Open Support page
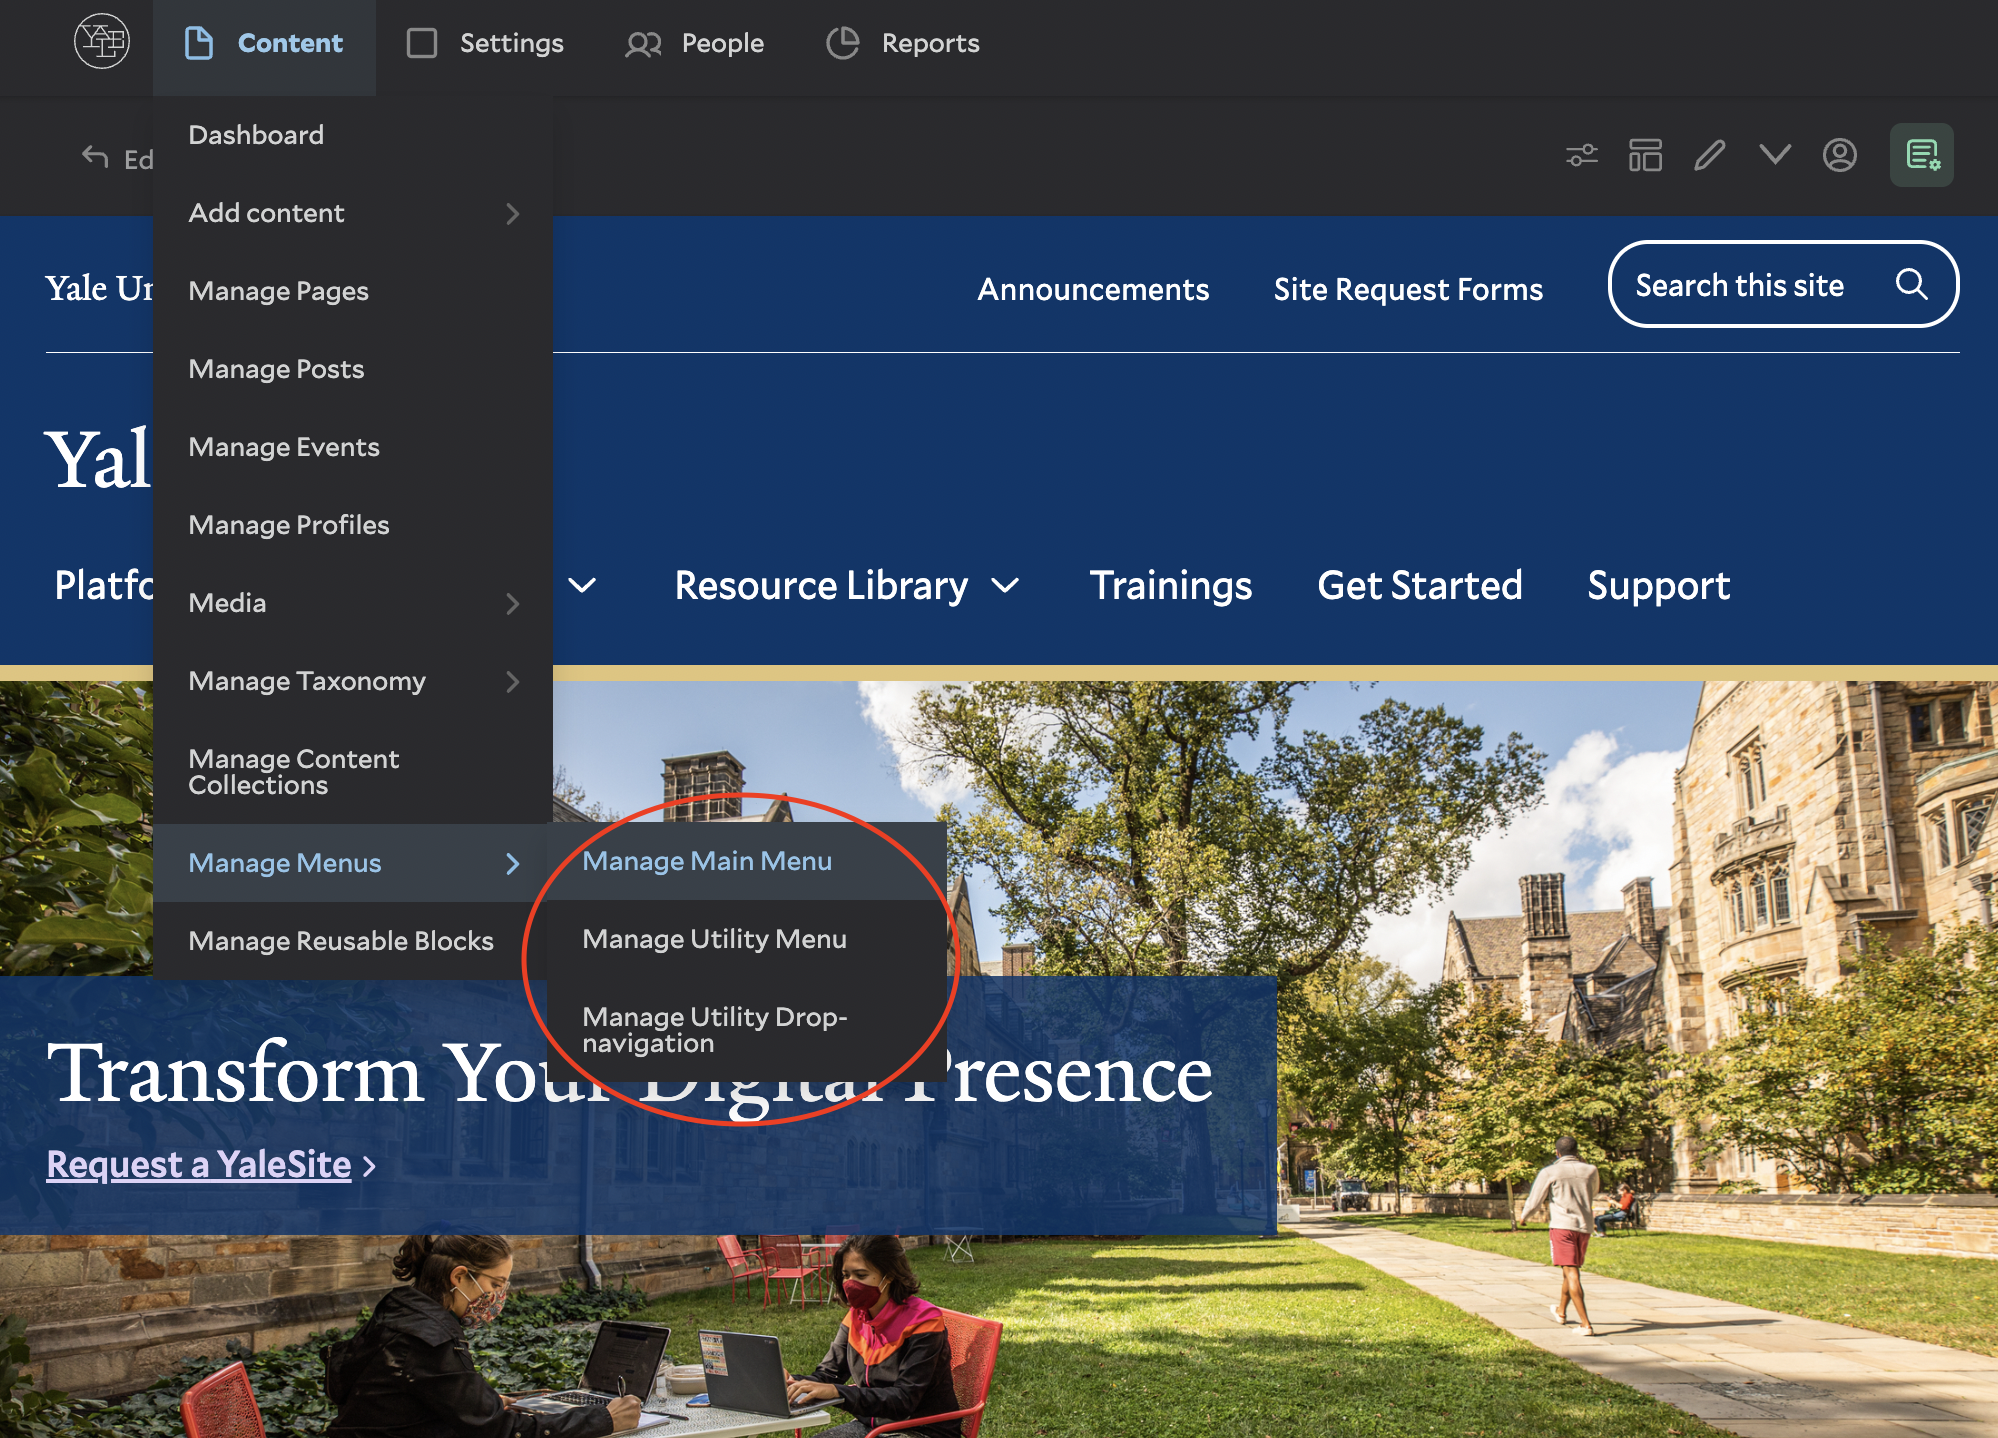This screenshot has width=1998, height=1438. point(1659,586)
